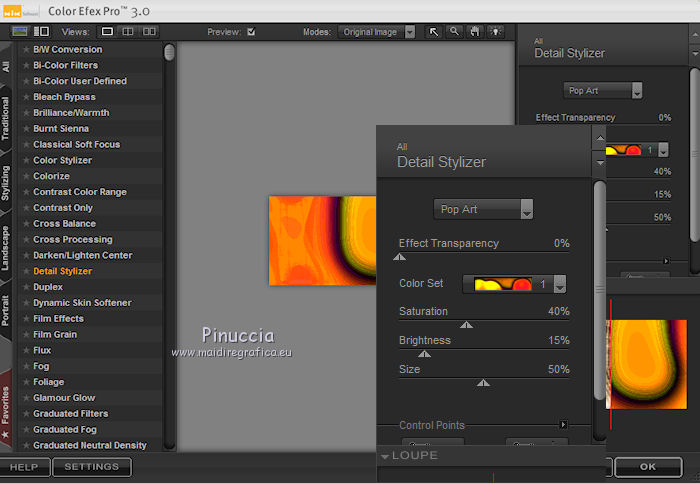This screenshot has width=700, height=484.
Task: Click the Brightness slider handle in enlarged panel
Action: point(424,354)
